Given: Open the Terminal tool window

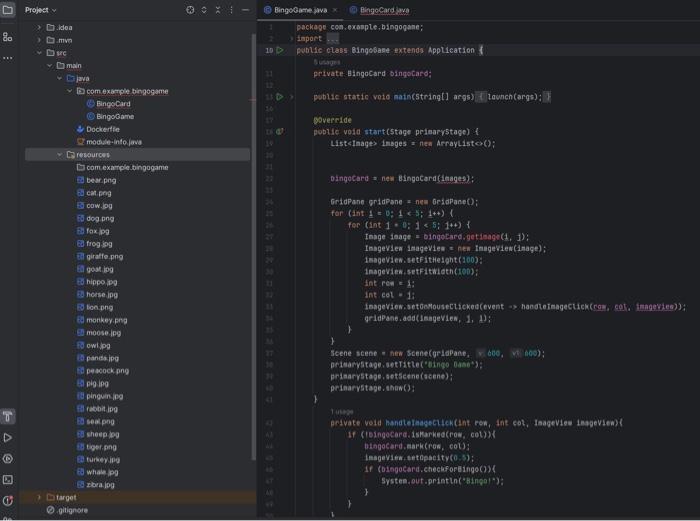Looking at the screenshot, I should 8,479.
